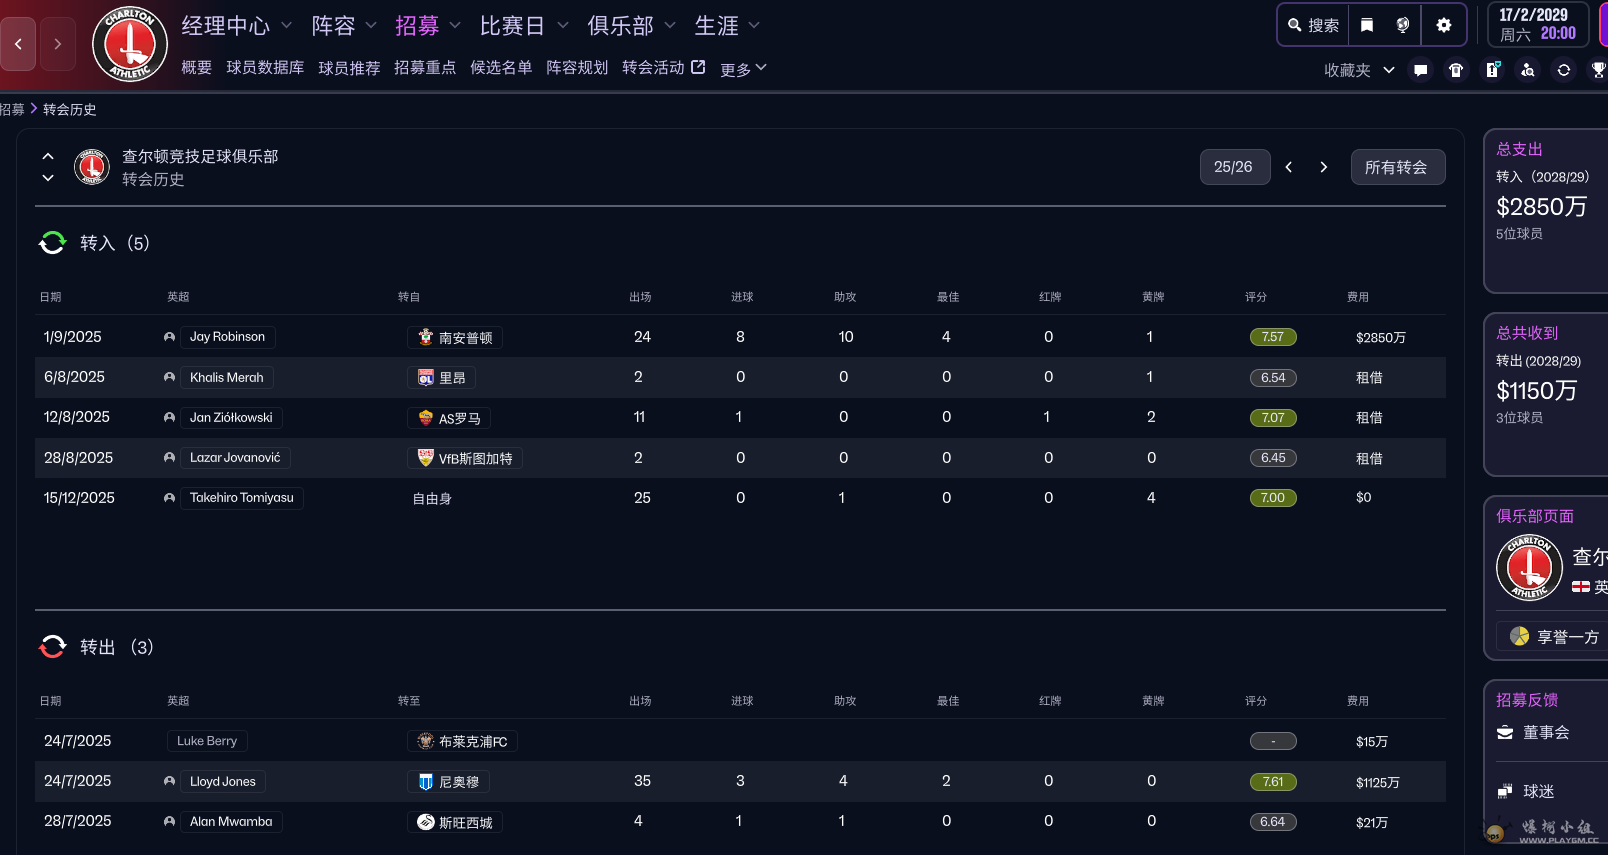Open the messages speech bubble shortcut

[x=1420, y=70]
